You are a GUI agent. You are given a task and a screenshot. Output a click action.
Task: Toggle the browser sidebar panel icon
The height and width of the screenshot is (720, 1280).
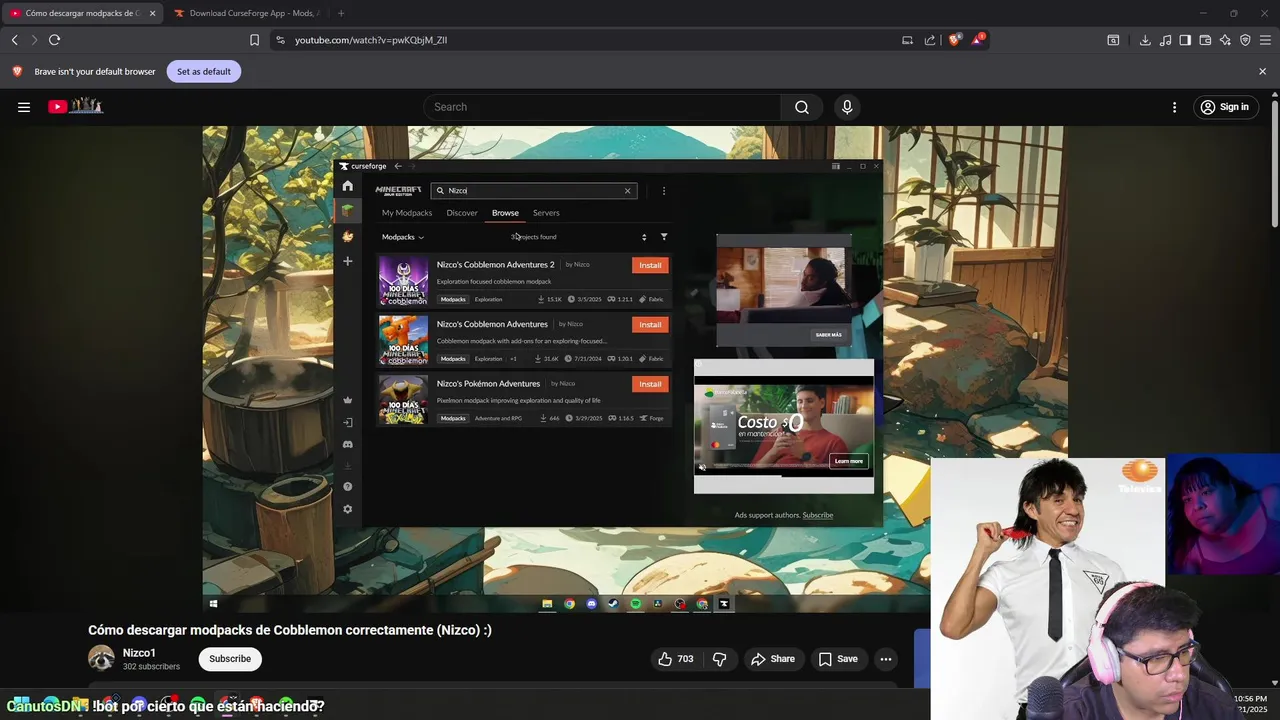1185,40
